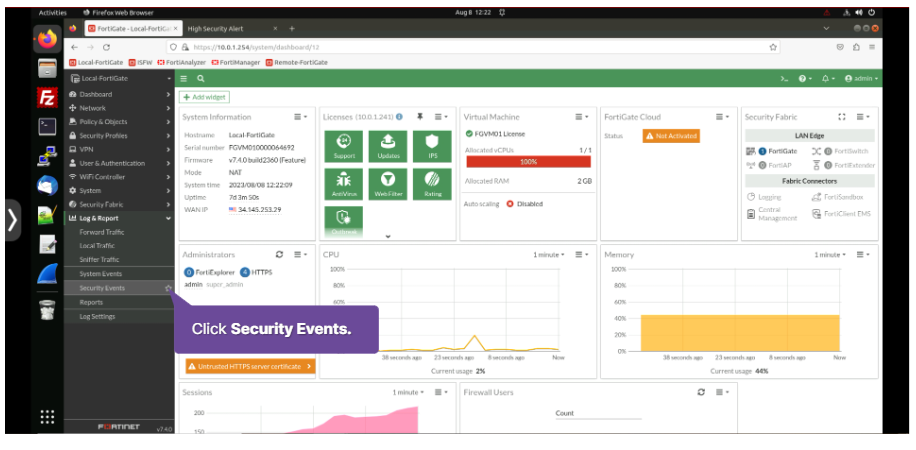Viewport: 916px width, 450px height.
Task: Expand Security Profiles menu
Action: pos(119,136)
